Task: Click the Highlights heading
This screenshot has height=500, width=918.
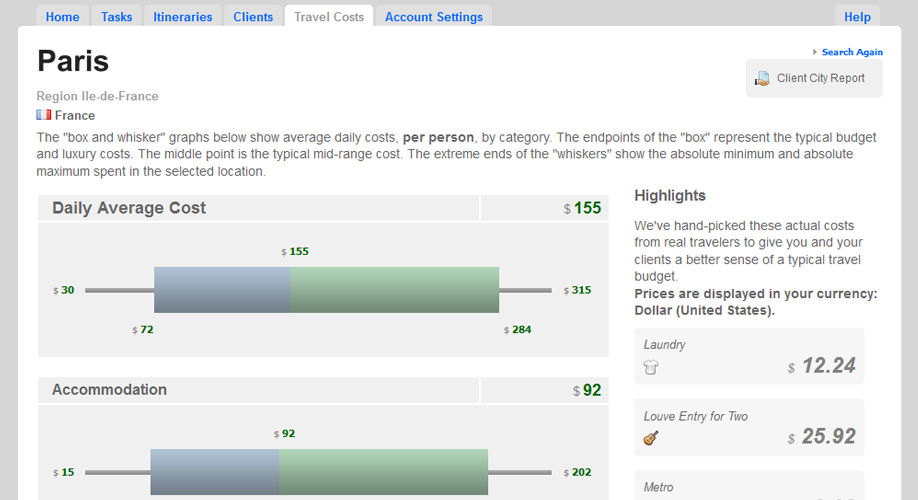Action: 670,196
